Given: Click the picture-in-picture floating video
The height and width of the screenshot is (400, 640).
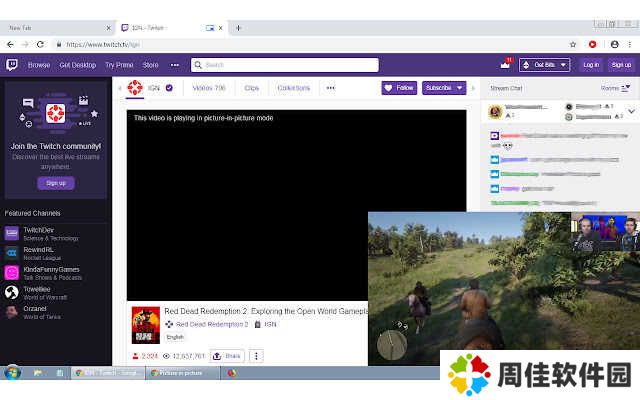Looking at the screenshot, I should [x=504, y=289].
